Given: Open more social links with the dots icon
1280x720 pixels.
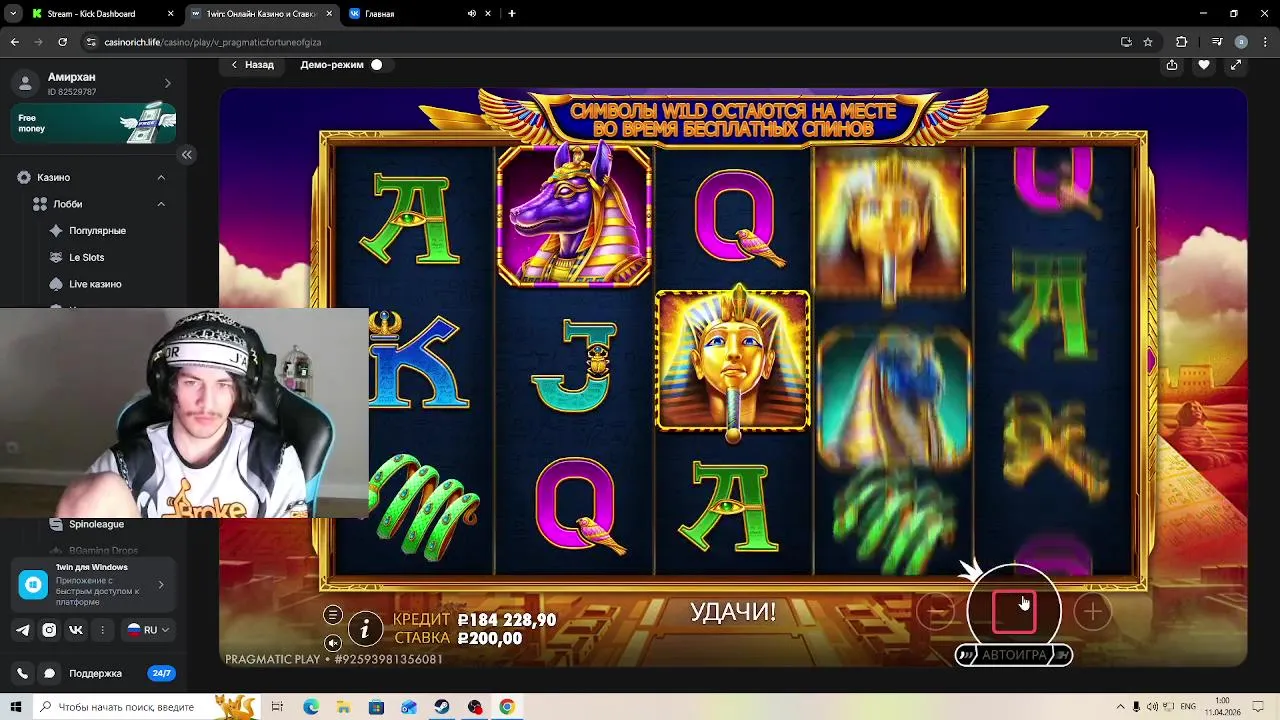Looking at the screenshot, I should tap(102, 630).
